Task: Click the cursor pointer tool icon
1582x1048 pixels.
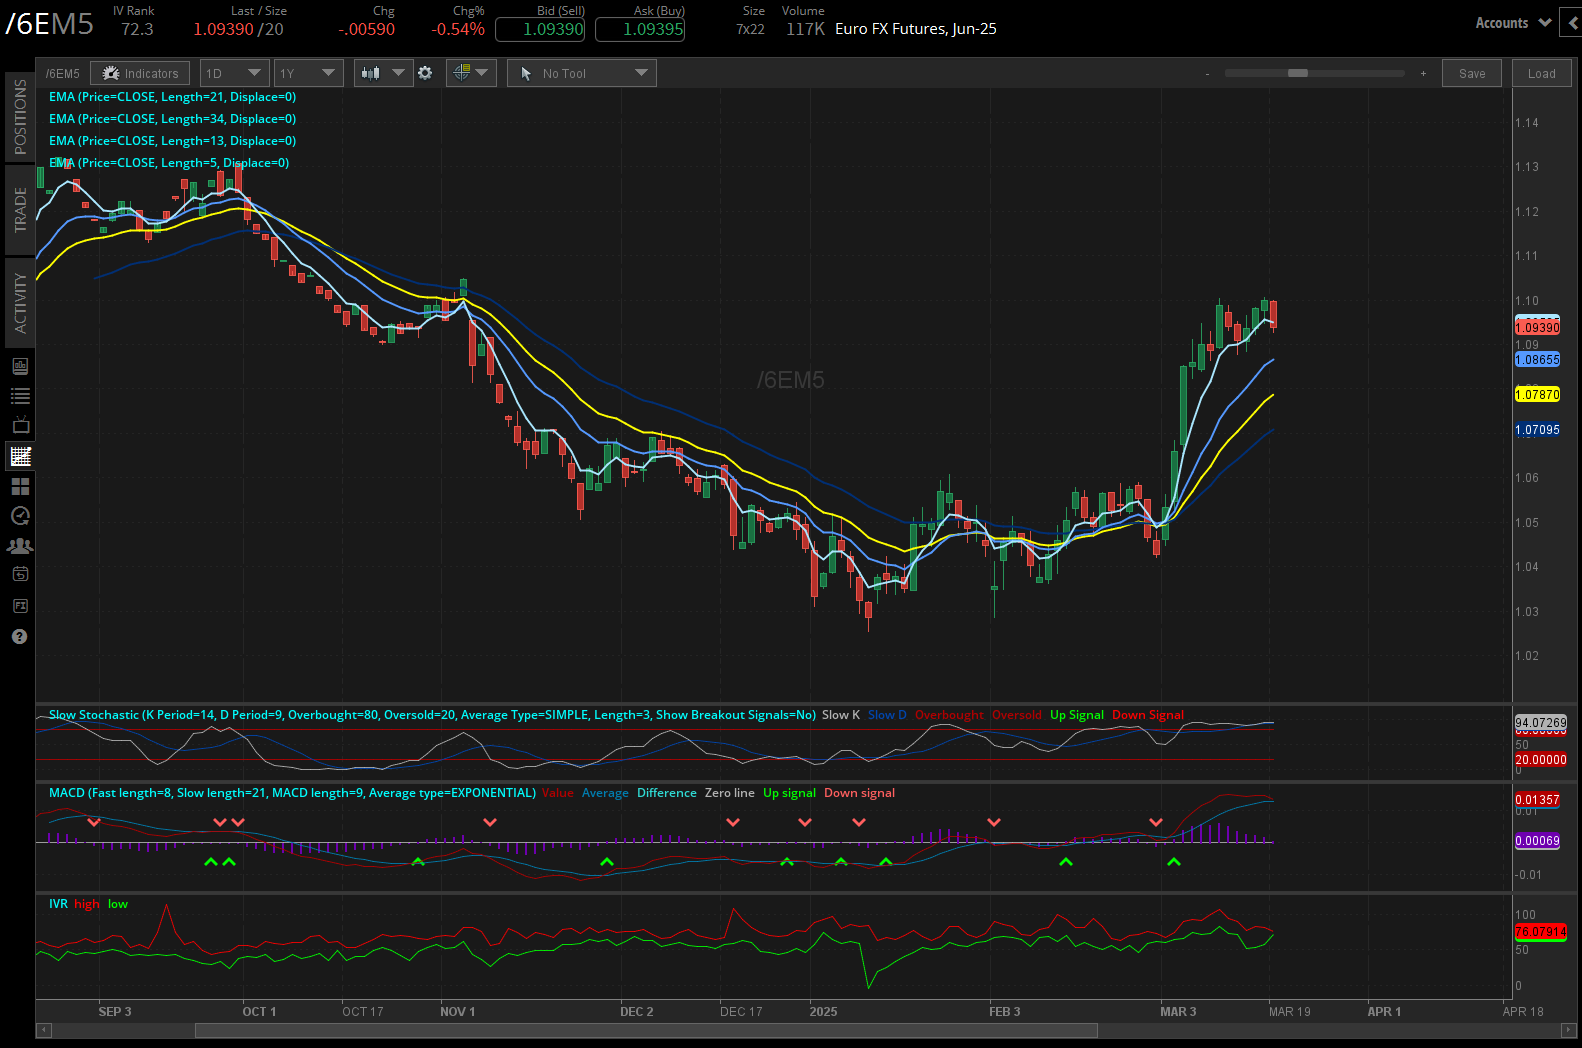Action: [x=526, y=73]
